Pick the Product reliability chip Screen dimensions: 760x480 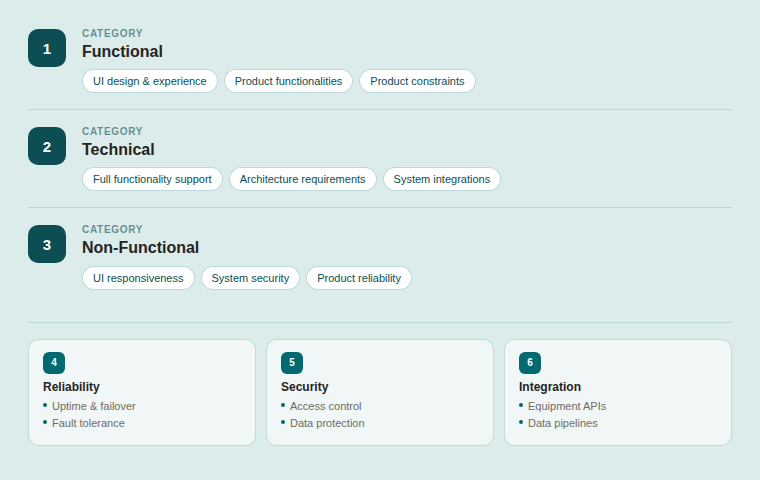tap(359, 278)
